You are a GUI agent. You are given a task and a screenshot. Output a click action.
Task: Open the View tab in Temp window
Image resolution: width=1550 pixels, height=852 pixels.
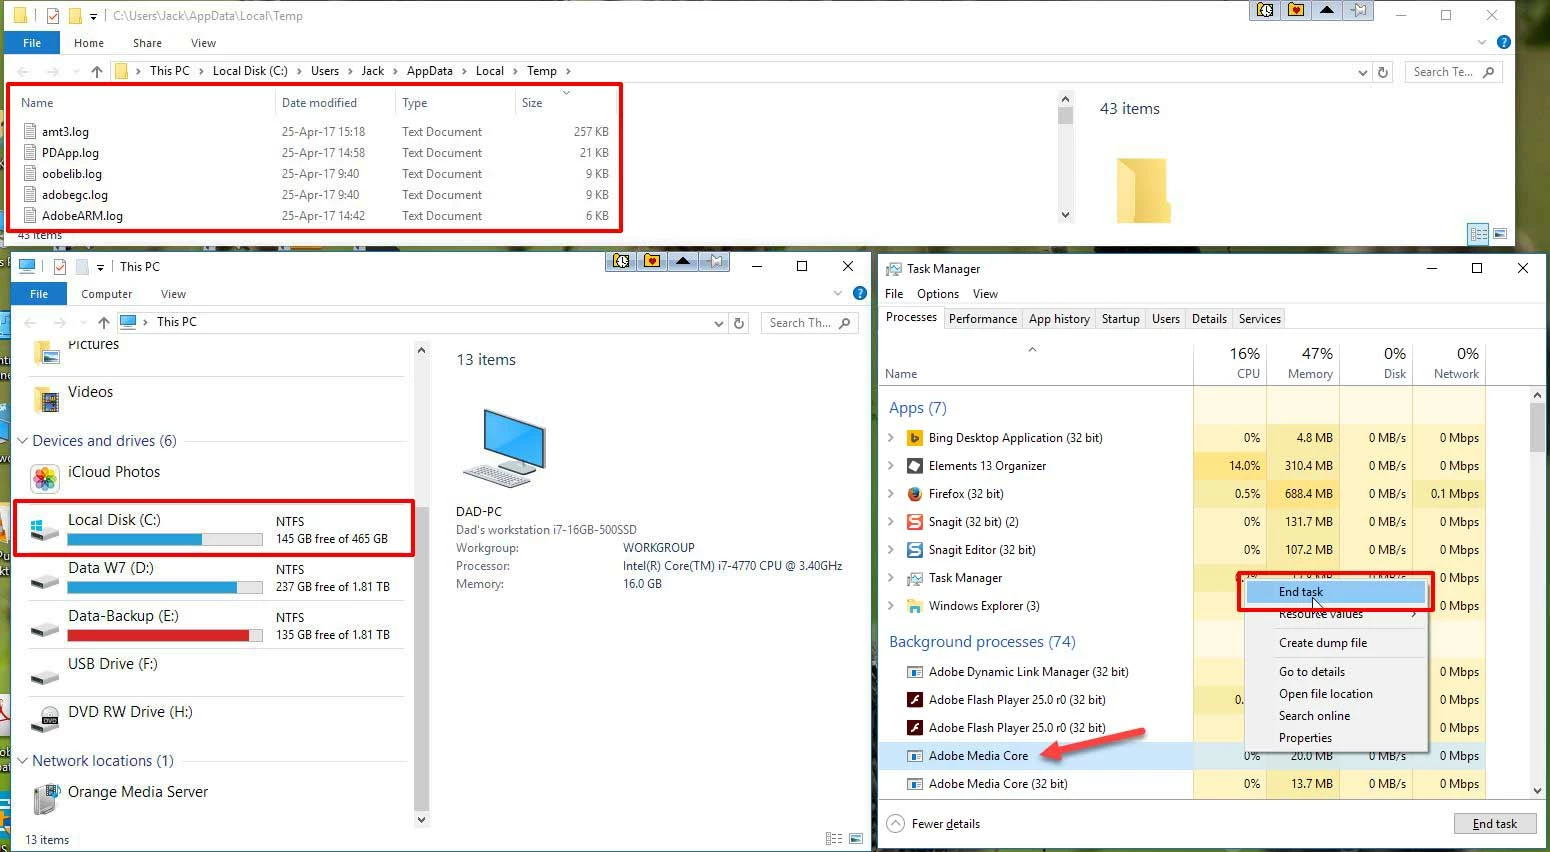coord(203,43)
